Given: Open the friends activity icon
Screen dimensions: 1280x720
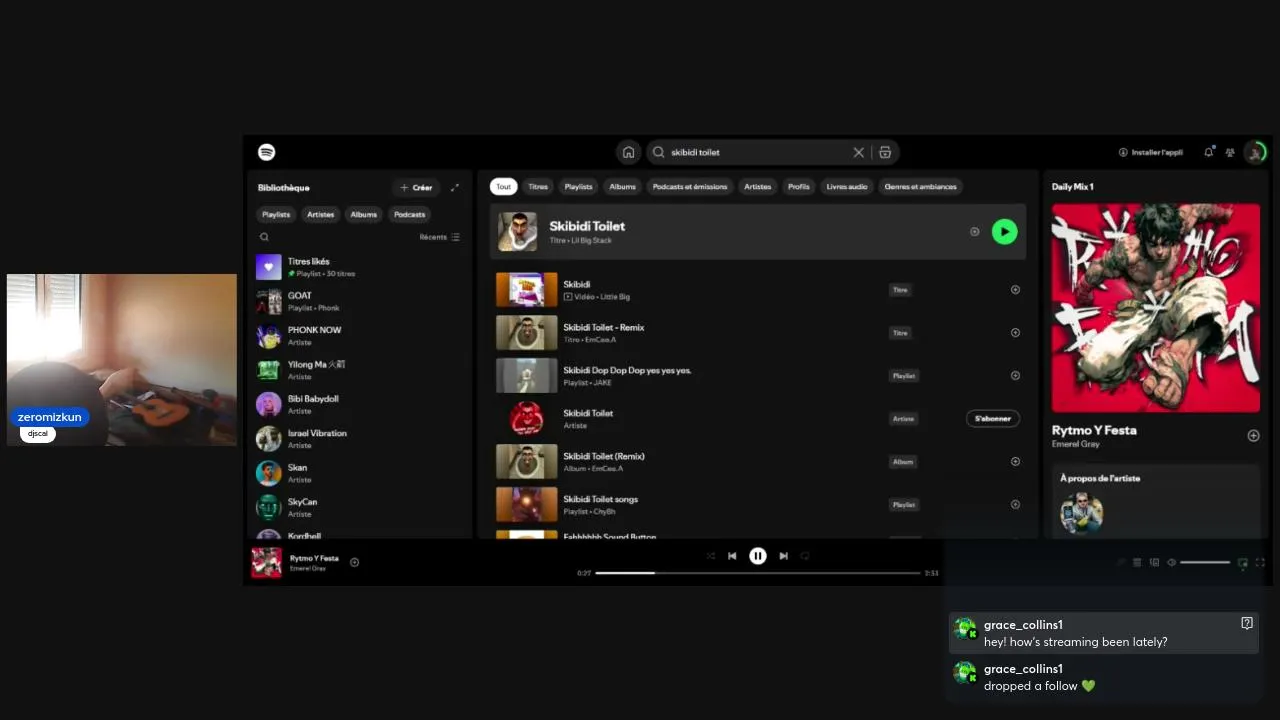Looking at the screenshot, I should point(1230,152).
